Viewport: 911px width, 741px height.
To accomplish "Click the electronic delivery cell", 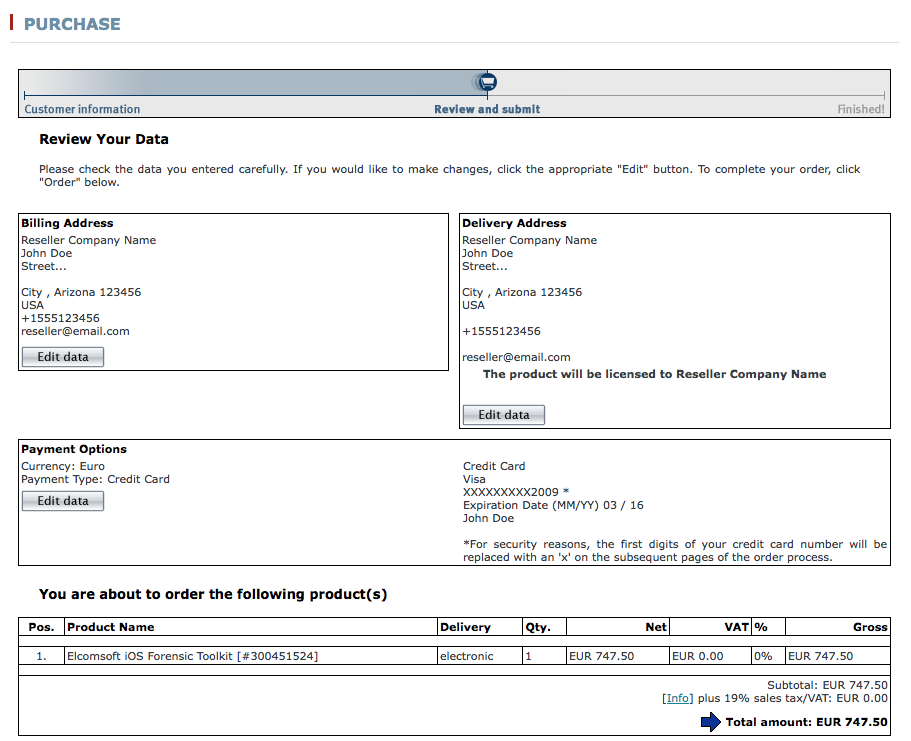I will click(466, 656).
